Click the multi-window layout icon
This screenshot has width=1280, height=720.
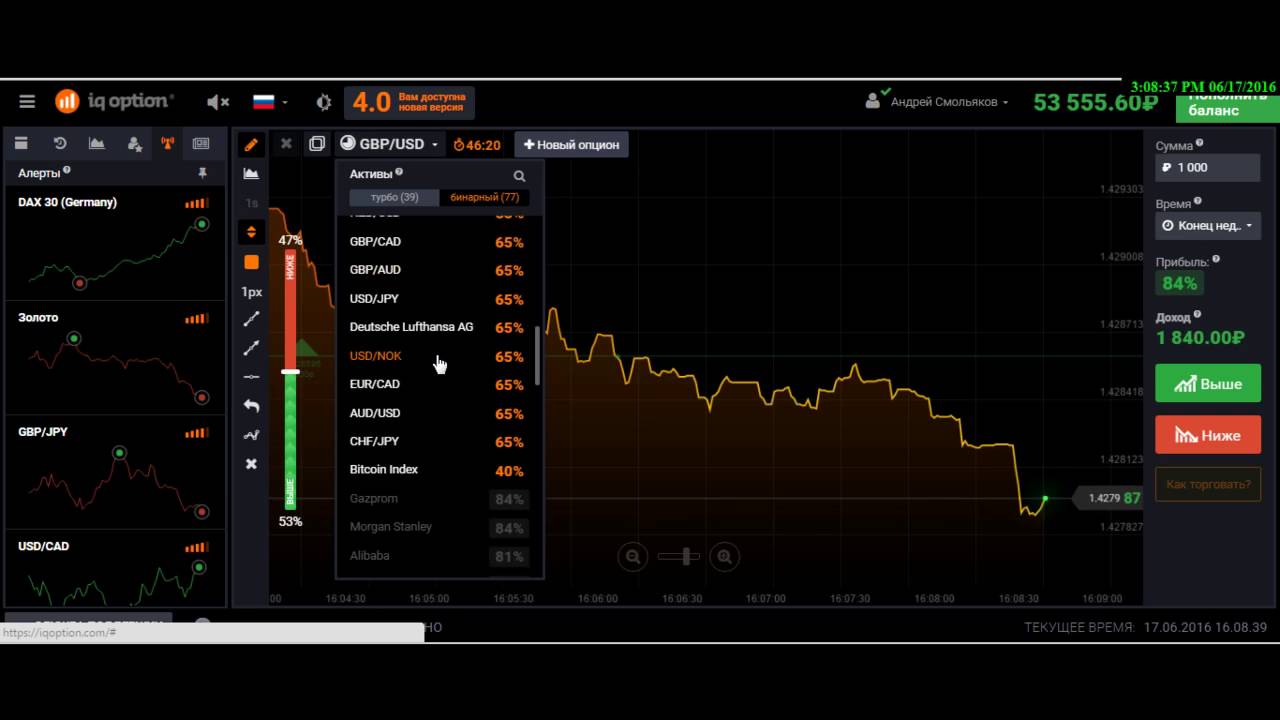[317, 144]
